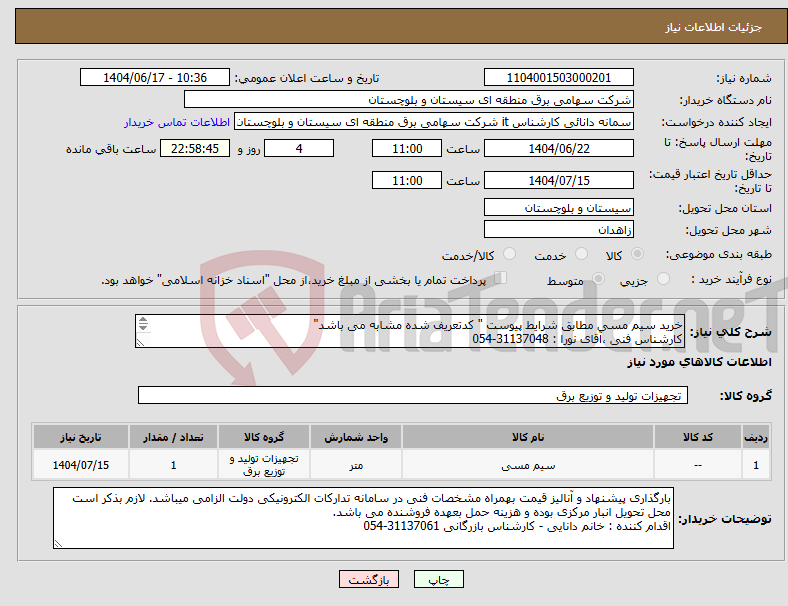Click the price validity time 11:00 field
This screenshot has height=606, width=788.
pos(407,180)
